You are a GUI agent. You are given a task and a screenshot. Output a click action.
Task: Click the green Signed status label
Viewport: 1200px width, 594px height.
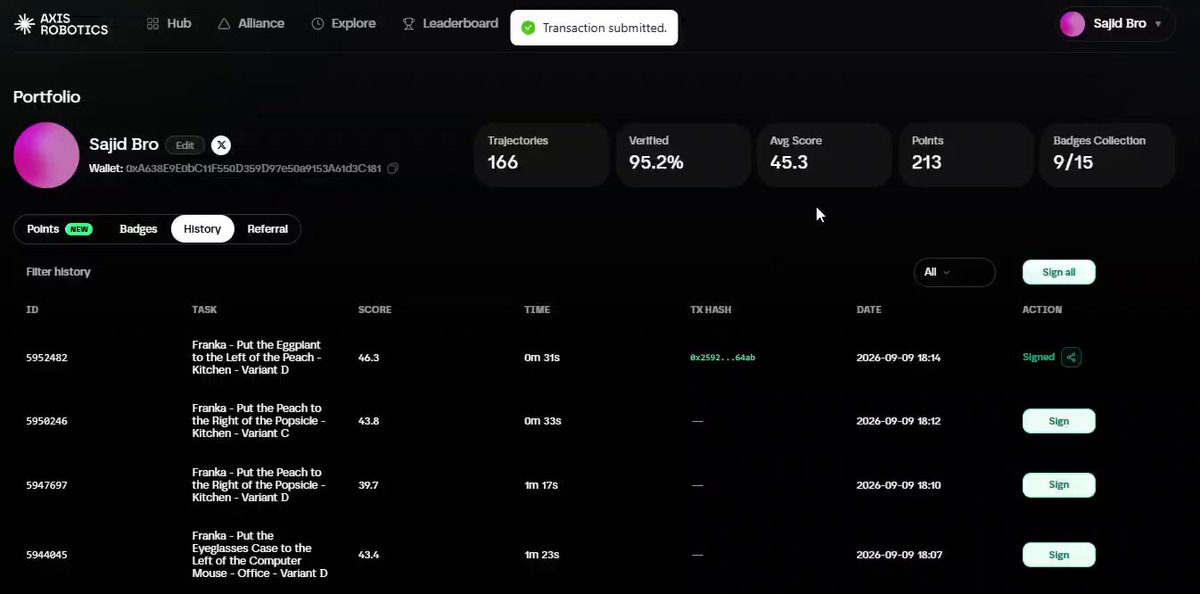1038,357
